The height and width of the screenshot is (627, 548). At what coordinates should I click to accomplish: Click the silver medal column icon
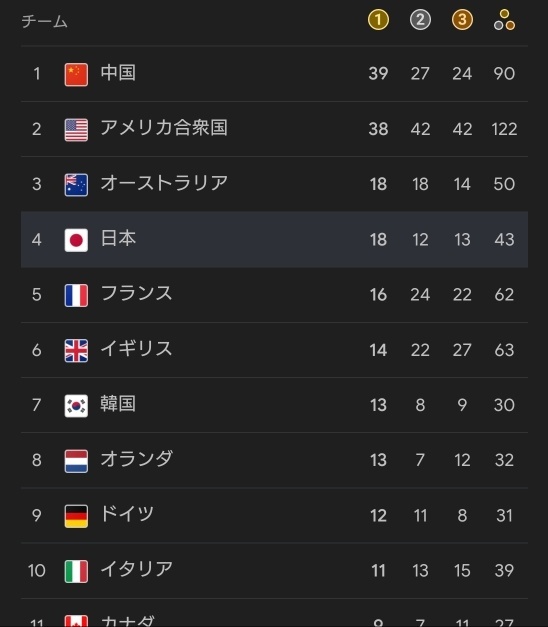pos(420,20)
